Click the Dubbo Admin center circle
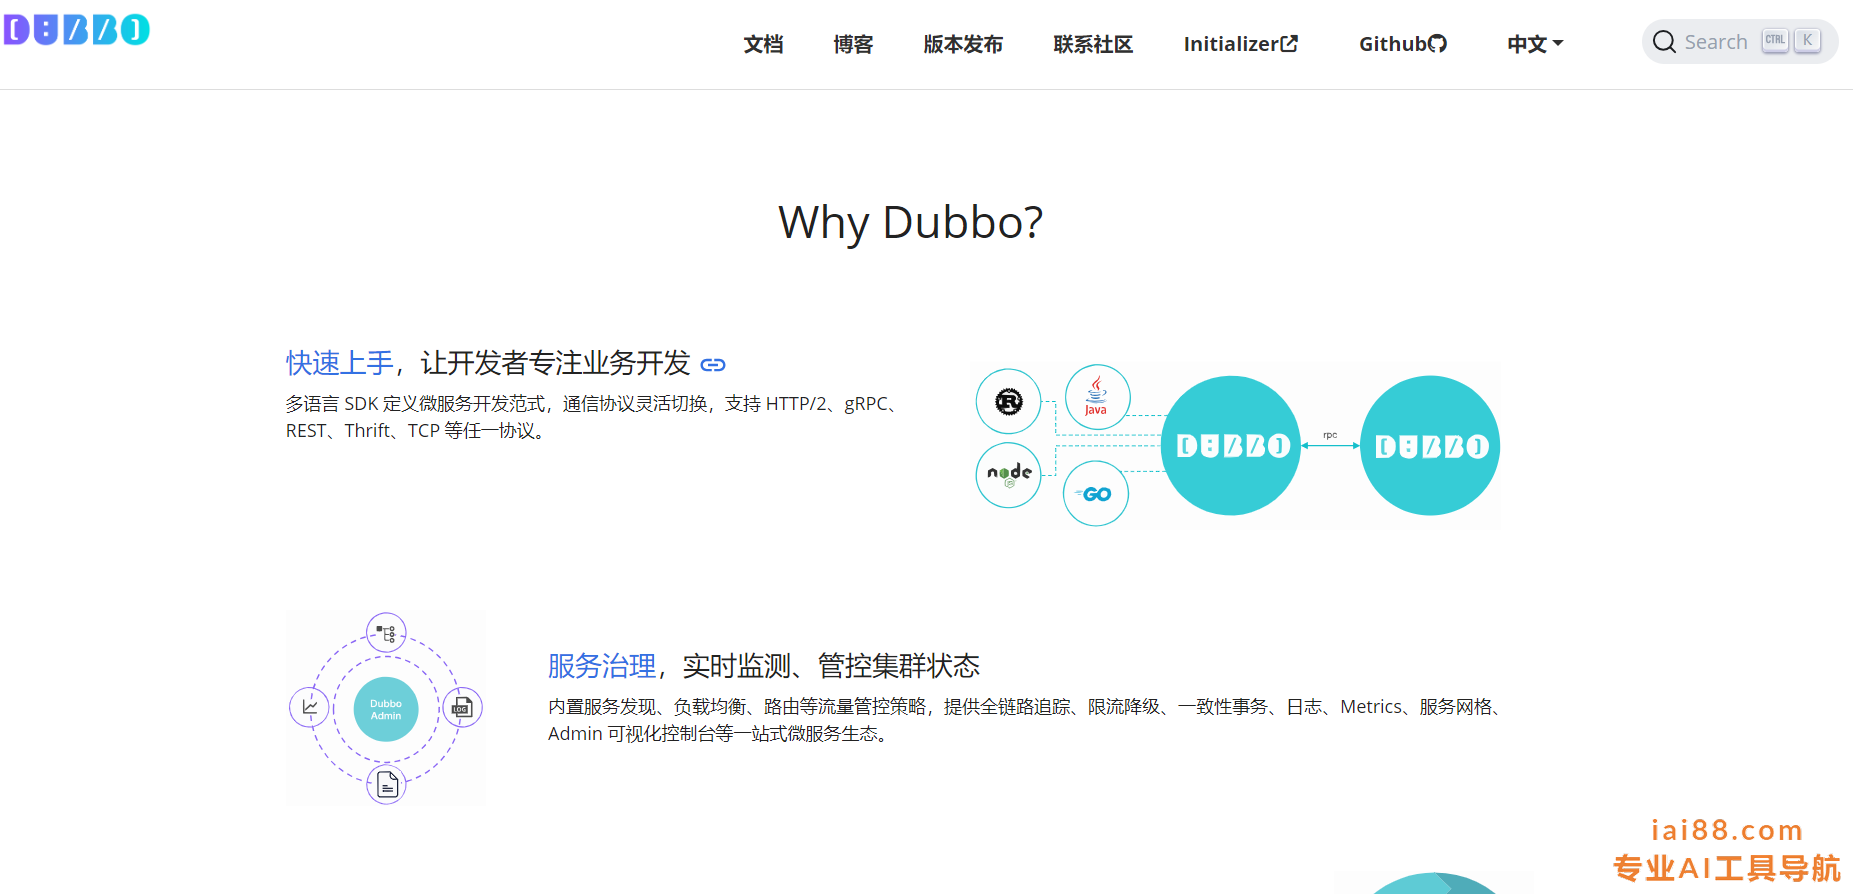Viewport: 1853px width, 894px height. (386, 709)
